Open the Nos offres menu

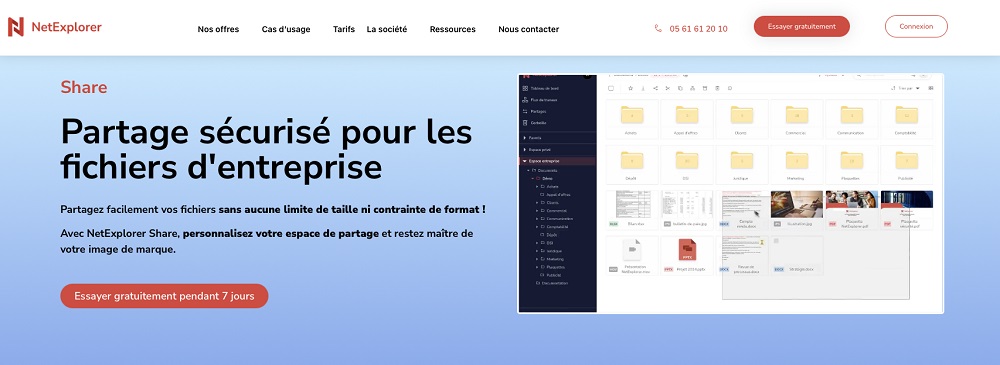tap(218, 29)
